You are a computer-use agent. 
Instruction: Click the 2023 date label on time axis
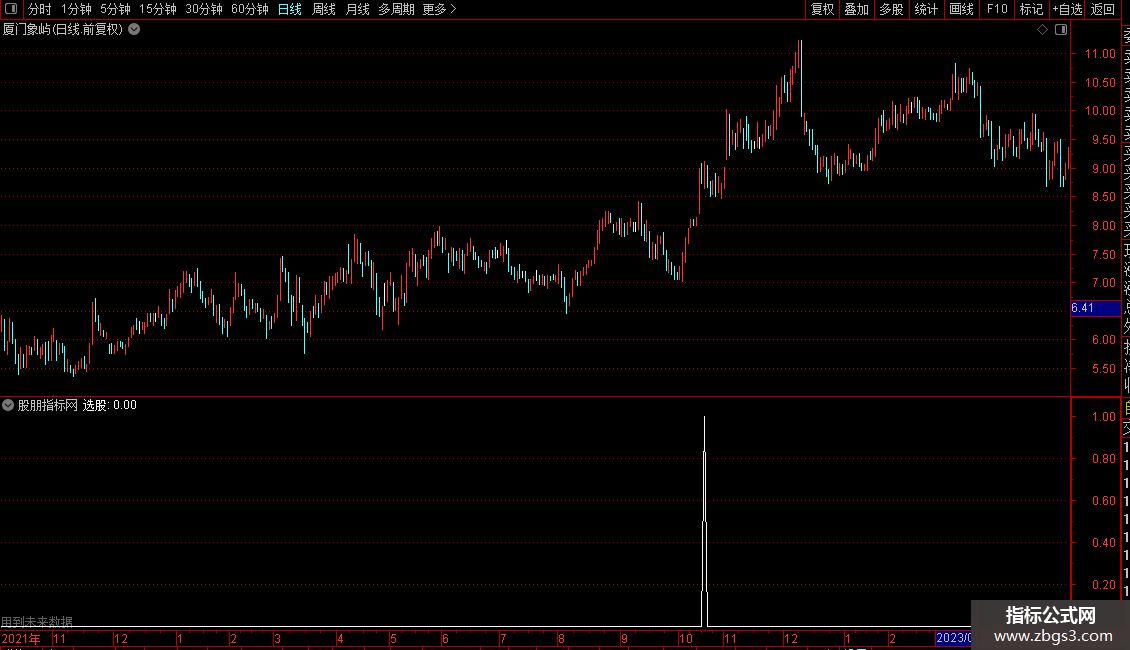click(953, 638)
